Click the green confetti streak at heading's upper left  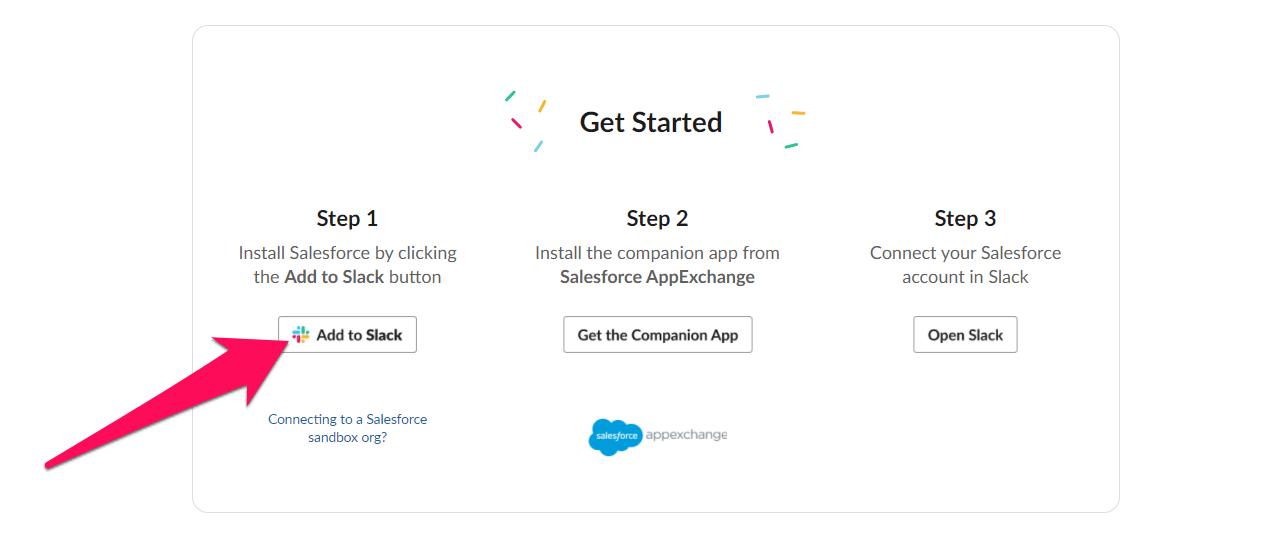[x=510, y=96]
